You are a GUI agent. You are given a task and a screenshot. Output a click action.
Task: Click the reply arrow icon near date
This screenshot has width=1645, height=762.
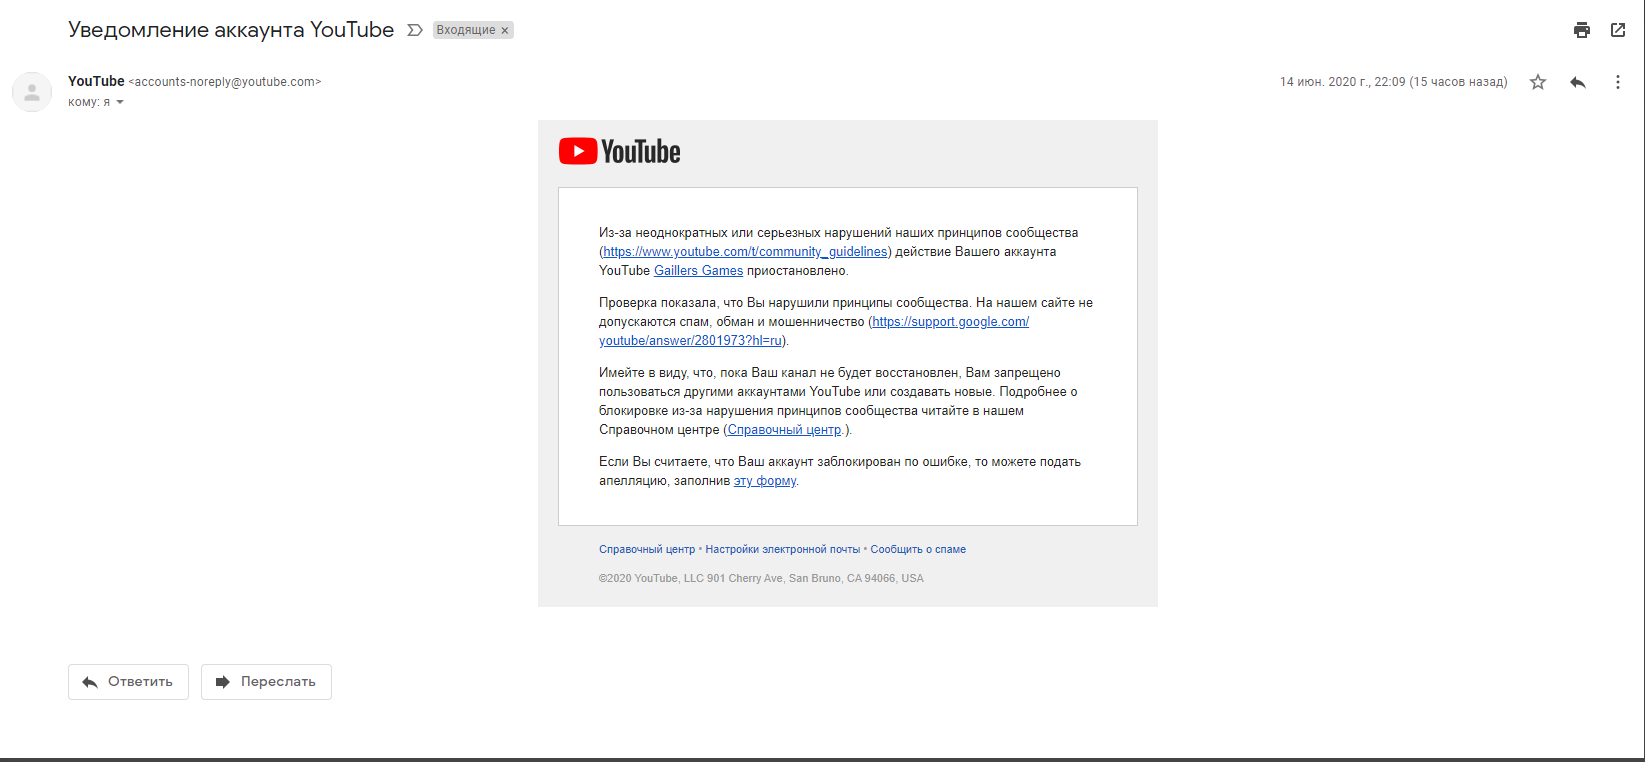point(1578,82)
